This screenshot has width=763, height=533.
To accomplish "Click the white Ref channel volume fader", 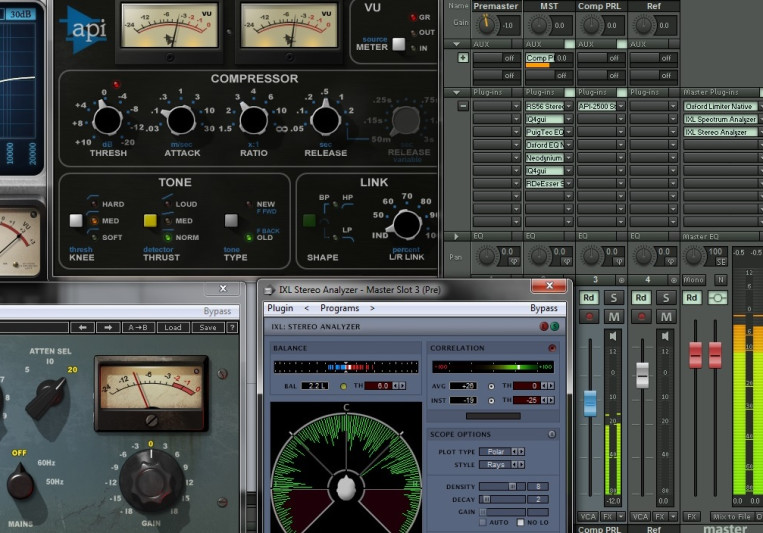I will point(642,375).
